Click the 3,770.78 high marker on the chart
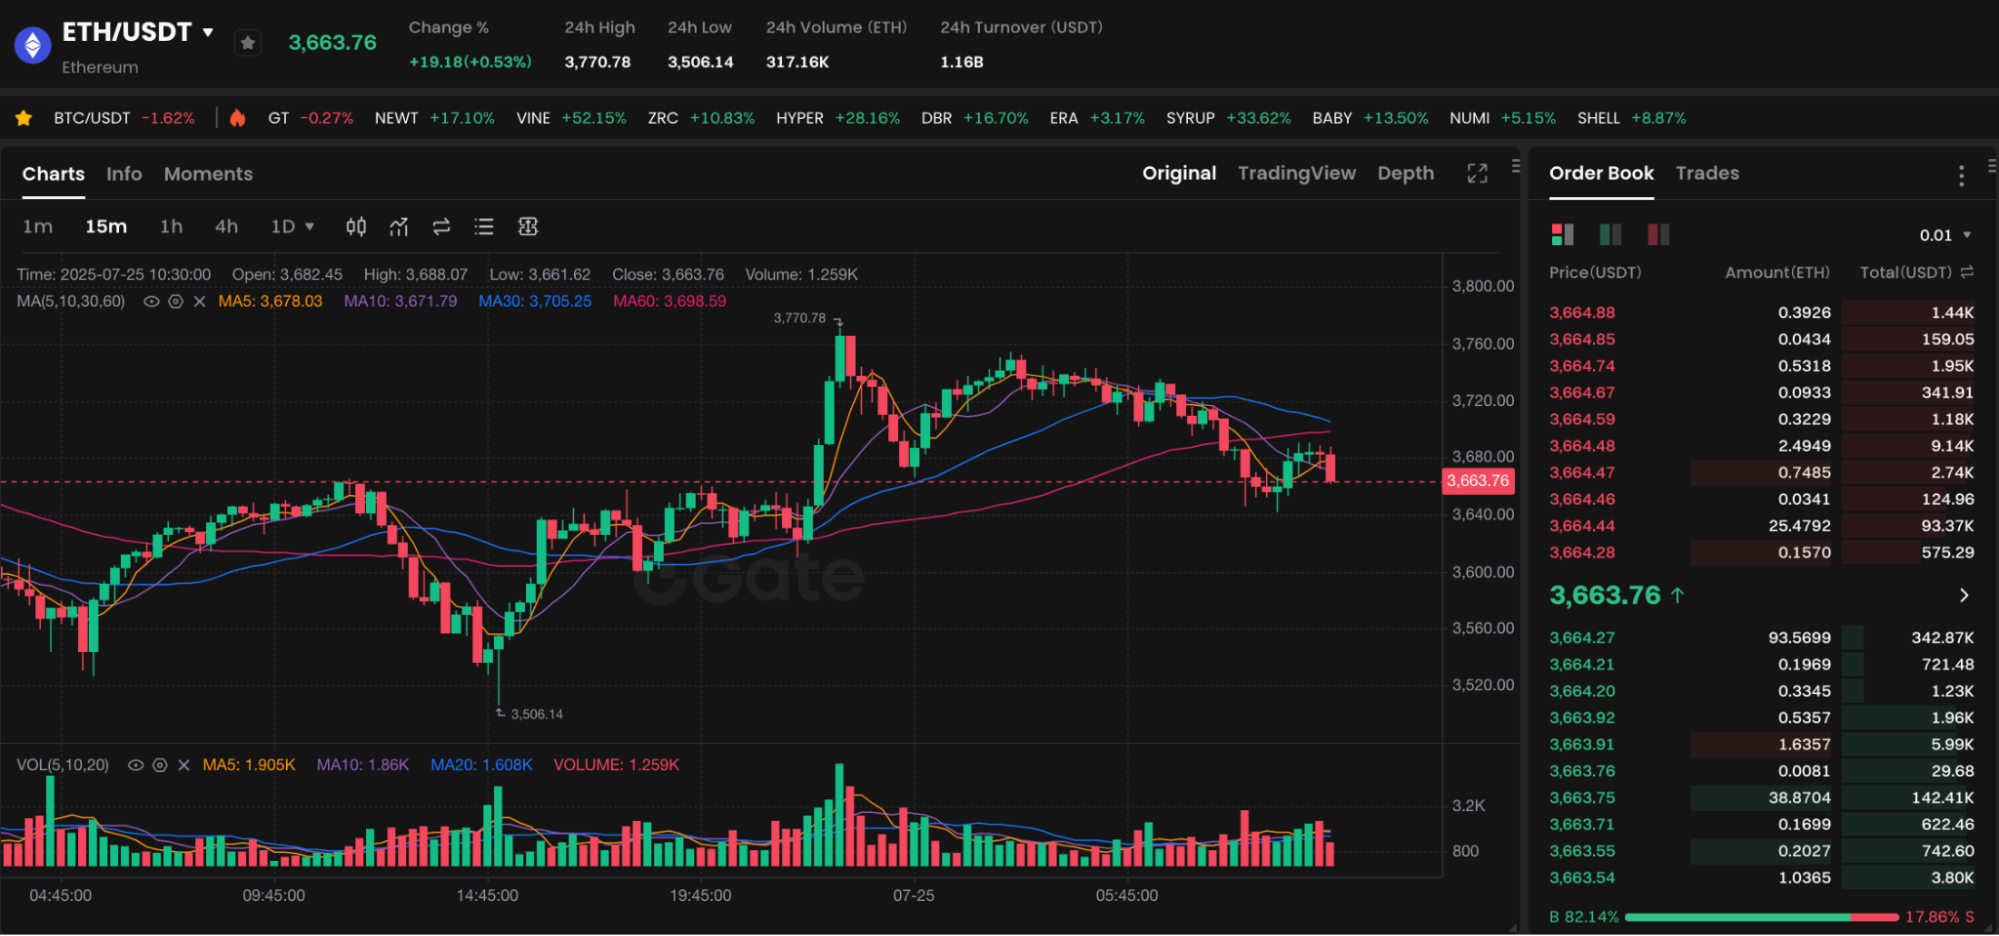 800,318
